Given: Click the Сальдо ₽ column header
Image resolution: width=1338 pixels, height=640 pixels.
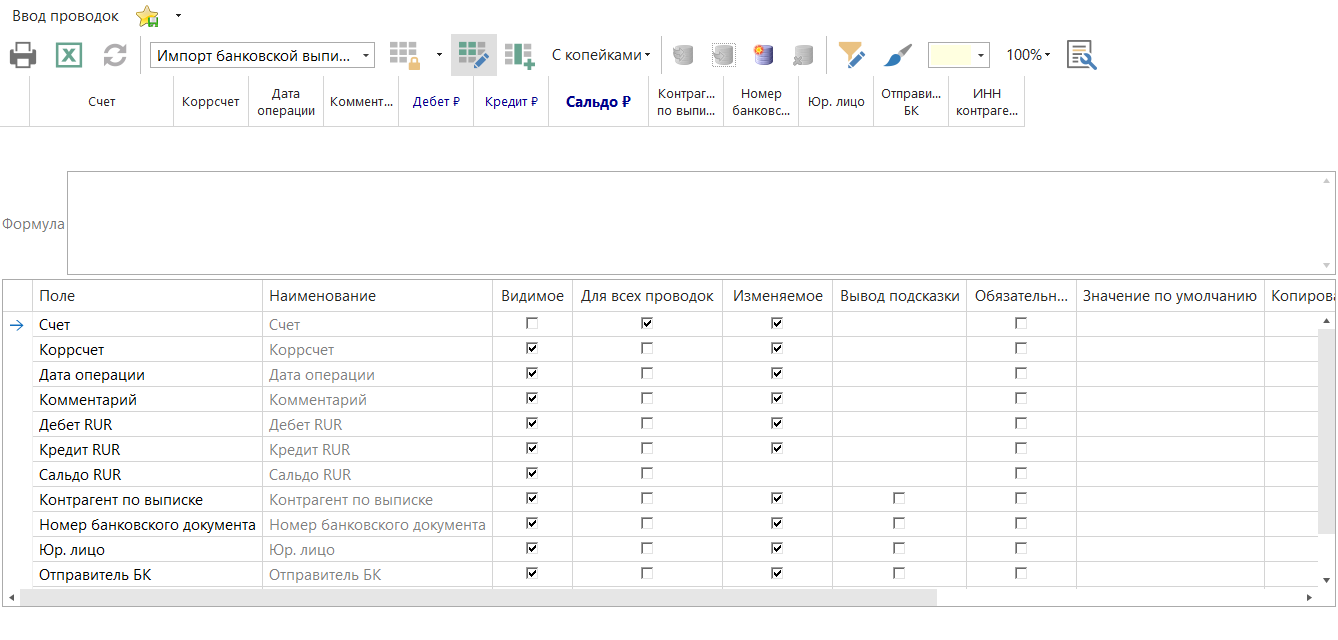Looking at the screenshot, I should tap(598, 102).
